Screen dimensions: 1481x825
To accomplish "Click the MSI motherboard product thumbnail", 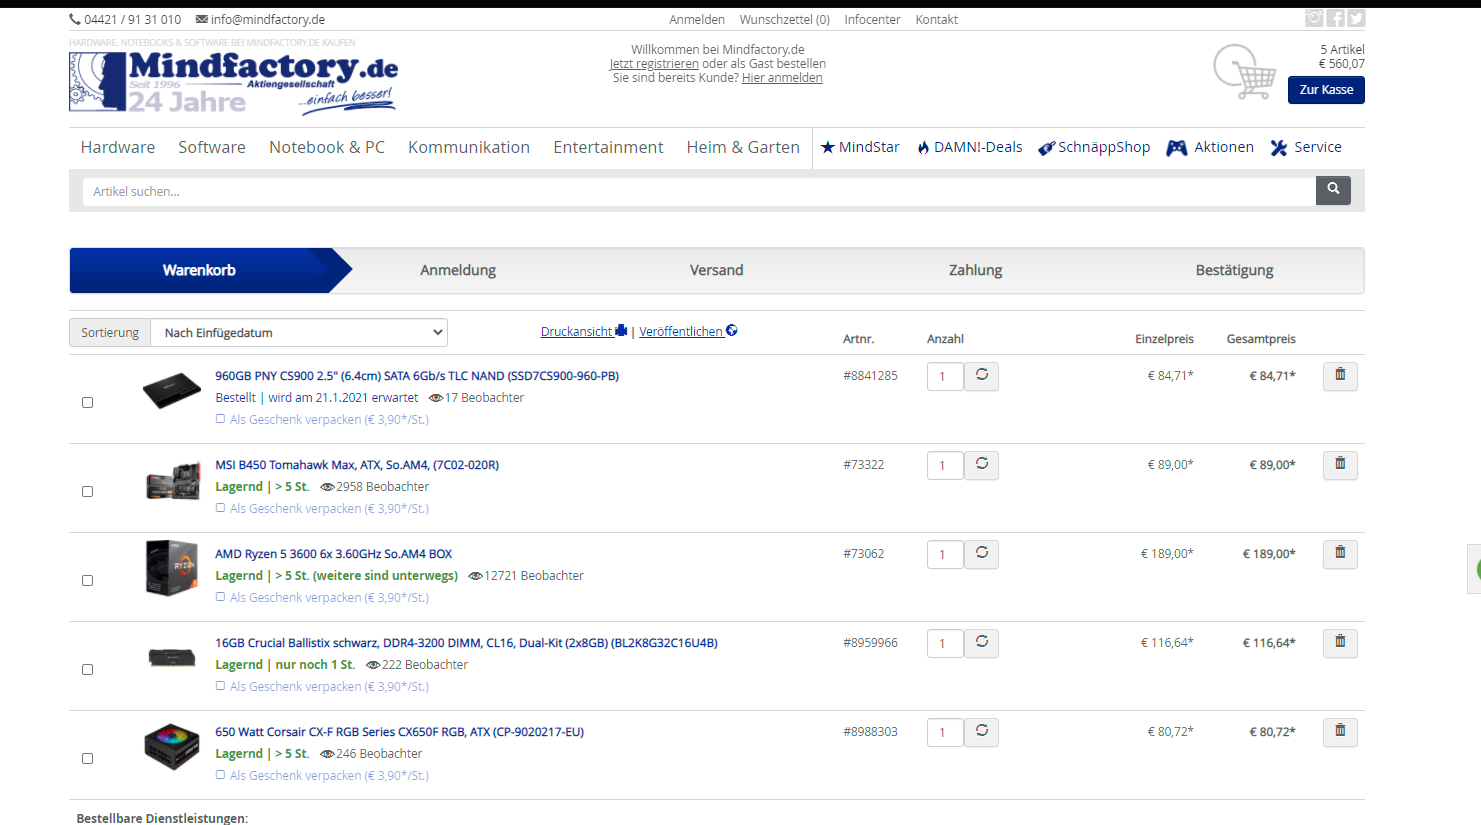I will tap(172, 481).
